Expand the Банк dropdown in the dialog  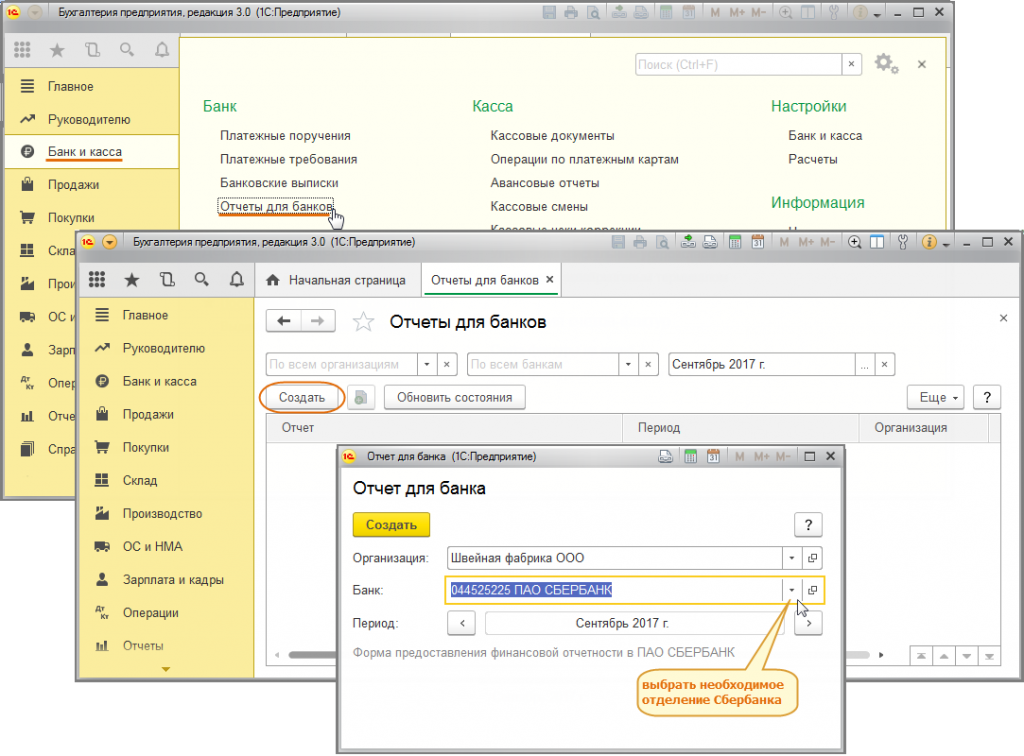tap(792, 590)
